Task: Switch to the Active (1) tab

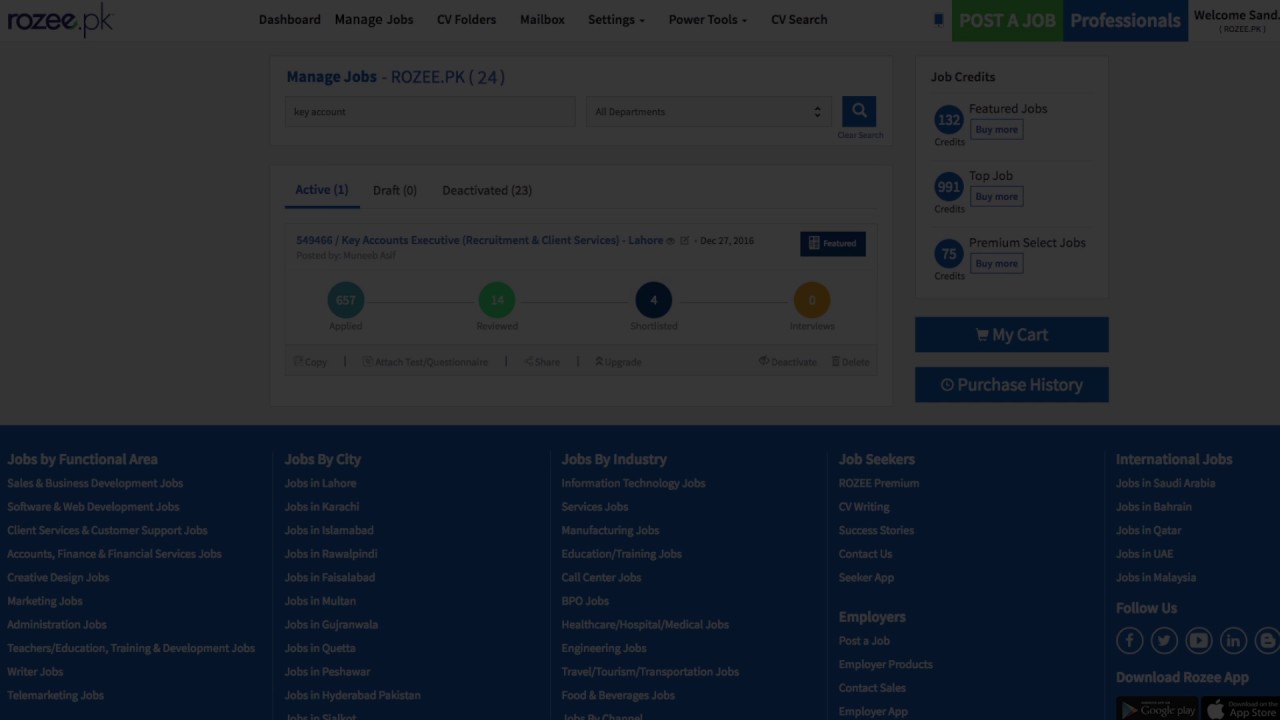Action: point(322,190)
